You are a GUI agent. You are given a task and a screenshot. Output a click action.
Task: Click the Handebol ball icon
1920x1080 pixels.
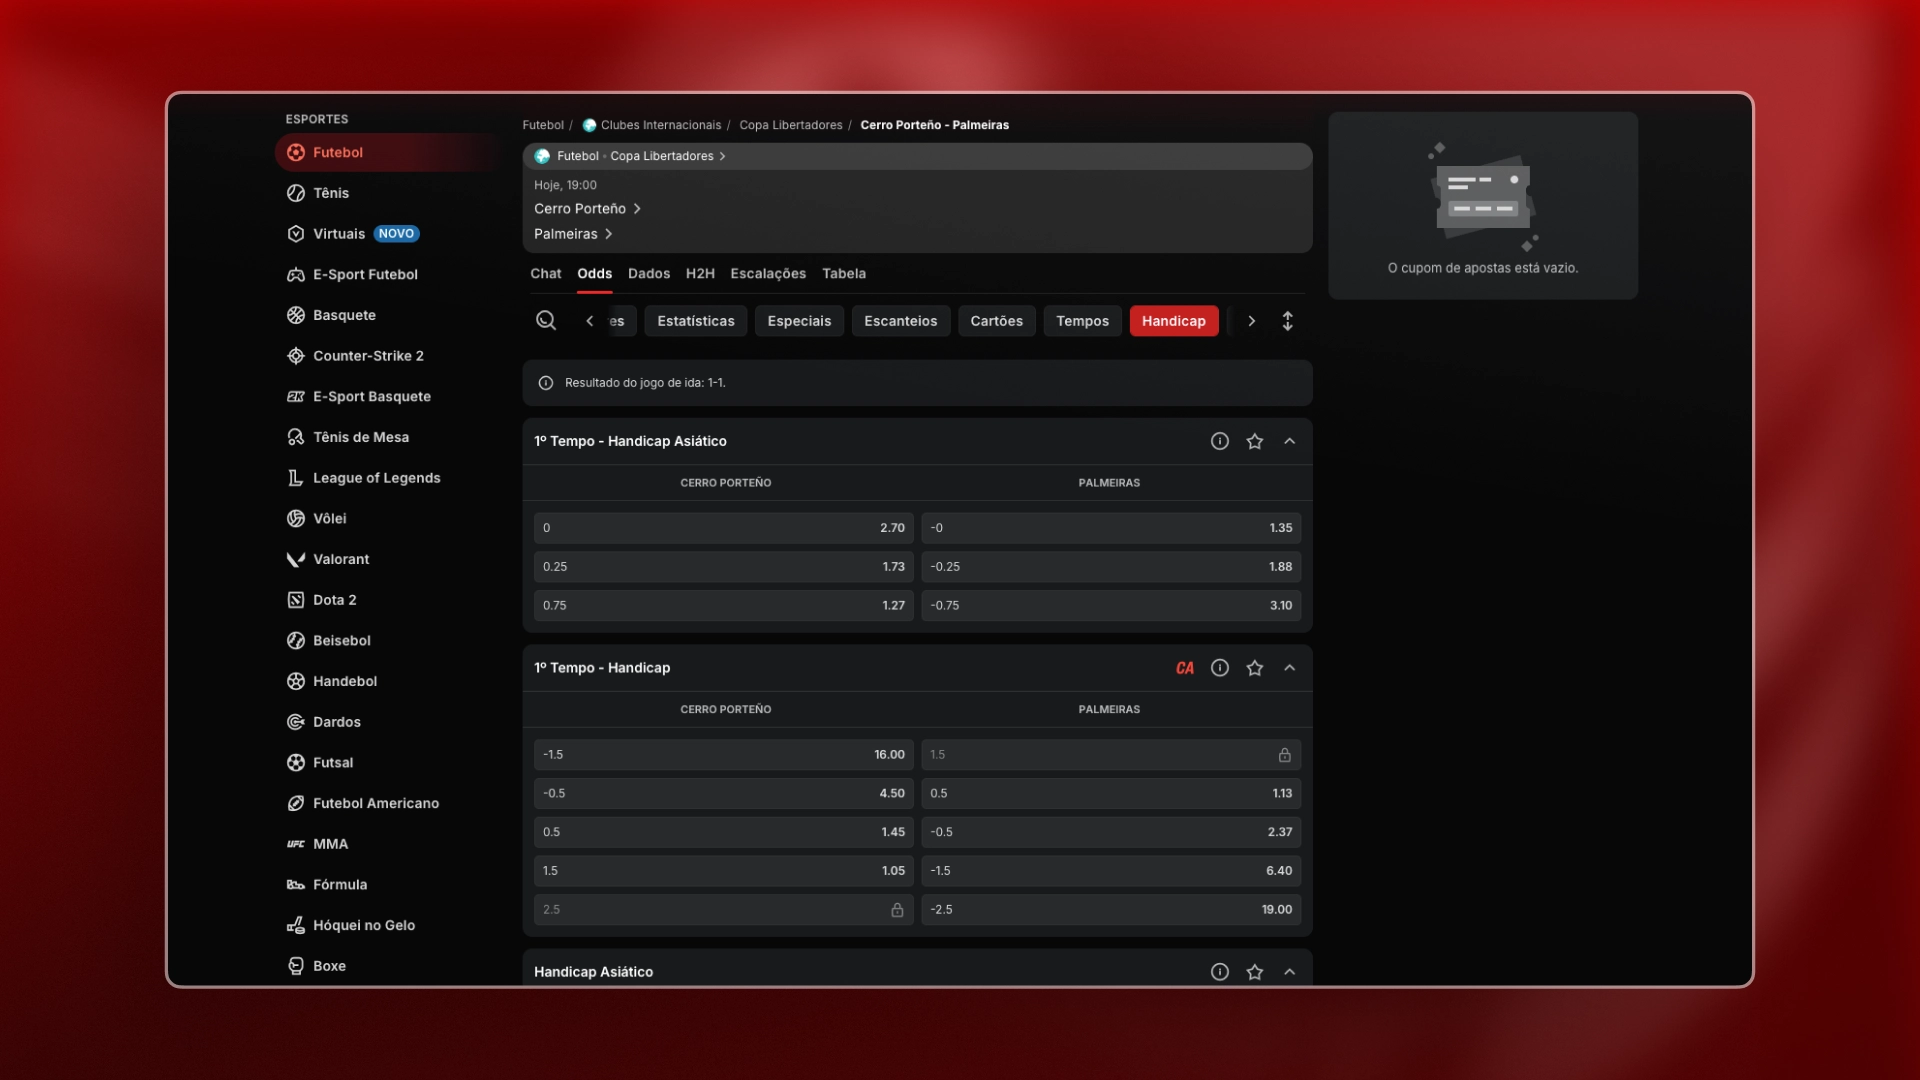[x=296, y=681]
